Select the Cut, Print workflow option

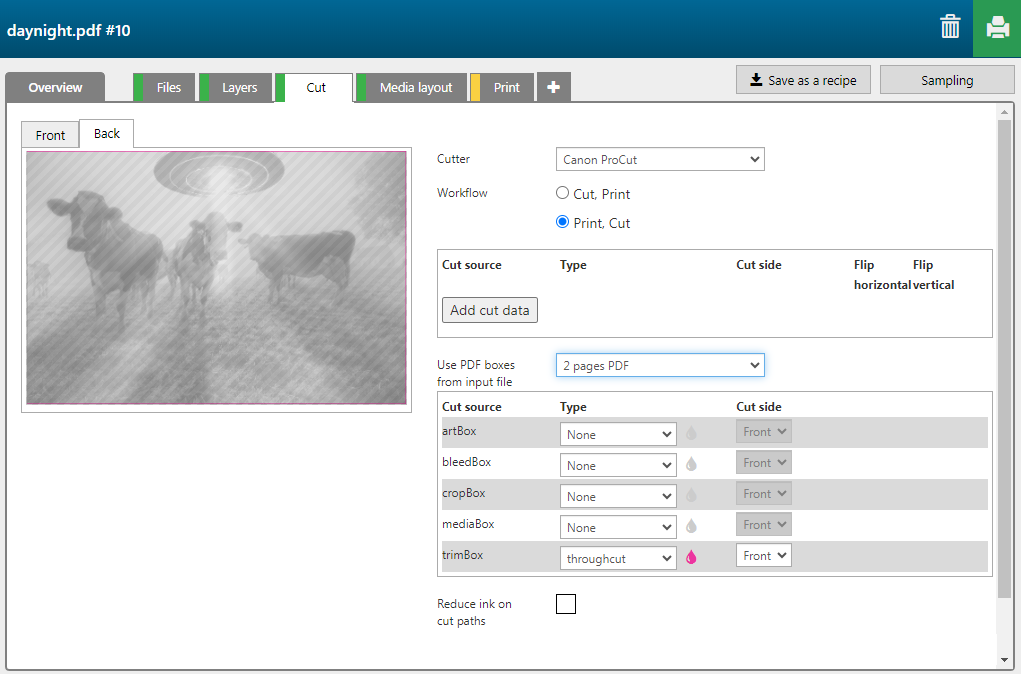pos(563,194)
